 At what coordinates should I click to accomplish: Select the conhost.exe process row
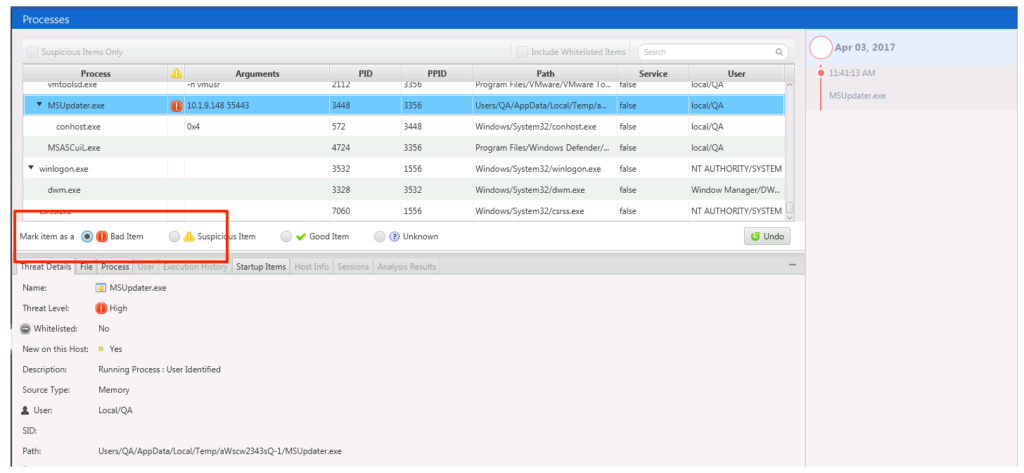click(x=404, y=126)
